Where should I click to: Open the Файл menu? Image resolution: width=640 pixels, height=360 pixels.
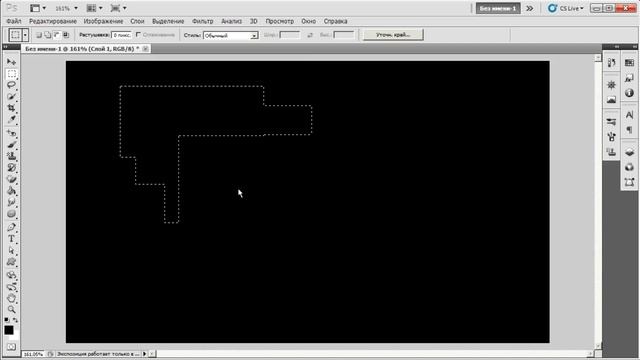(13, 21)
